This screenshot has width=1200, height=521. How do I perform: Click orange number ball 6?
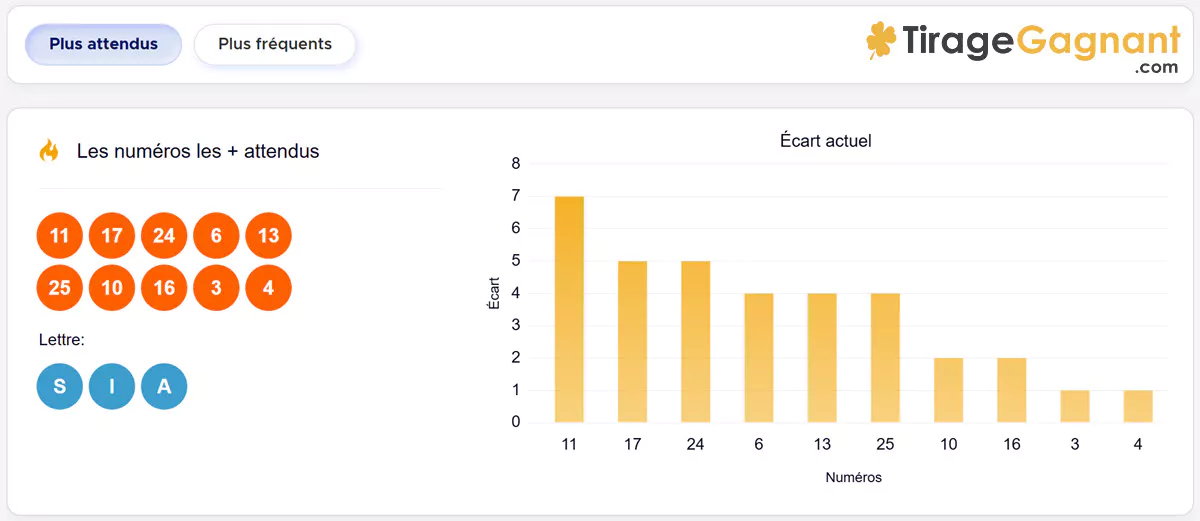tap(216, 237)
